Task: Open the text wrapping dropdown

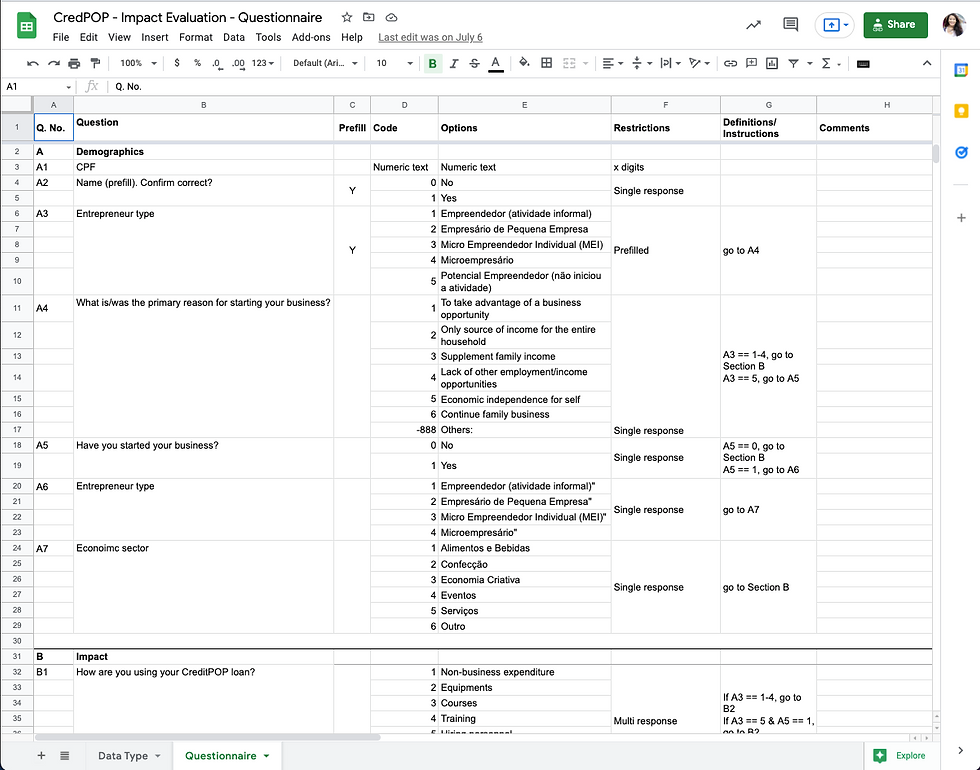Action: 671,63
